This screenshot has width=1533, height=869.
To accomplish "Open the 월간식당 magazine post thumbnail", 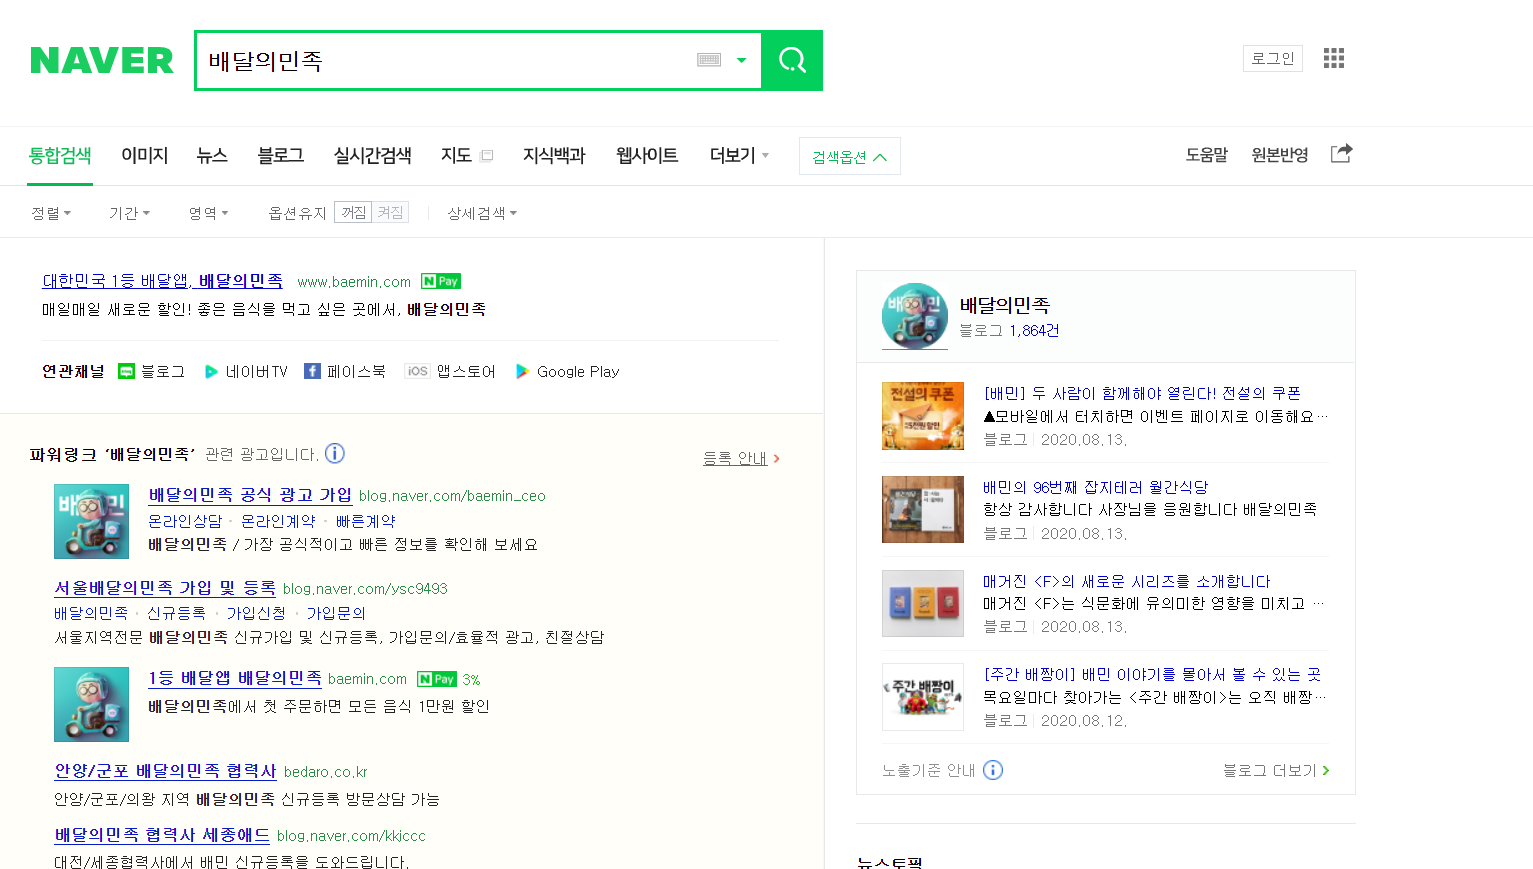I will (923, 509).
